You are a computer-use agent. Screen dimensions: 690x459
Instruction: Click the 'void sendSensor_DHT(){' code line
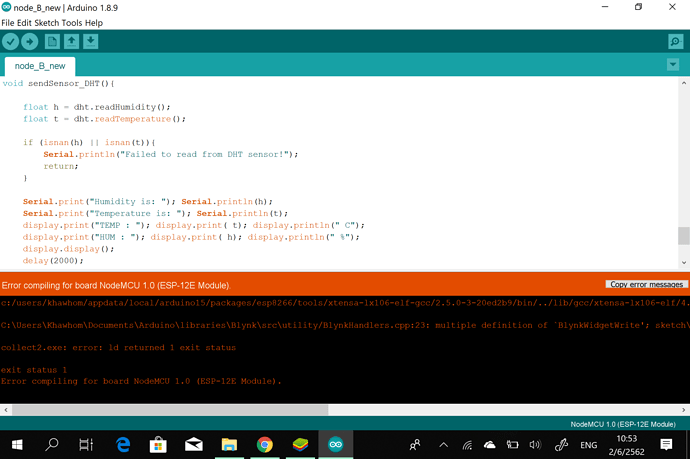[x=58, y=83]
